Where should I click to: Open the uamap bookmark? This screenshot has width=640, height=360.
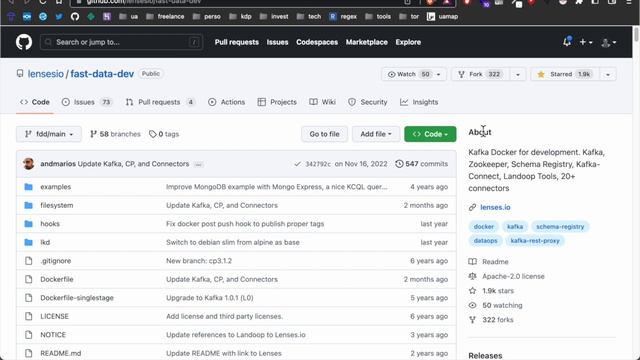coord(442,17)
